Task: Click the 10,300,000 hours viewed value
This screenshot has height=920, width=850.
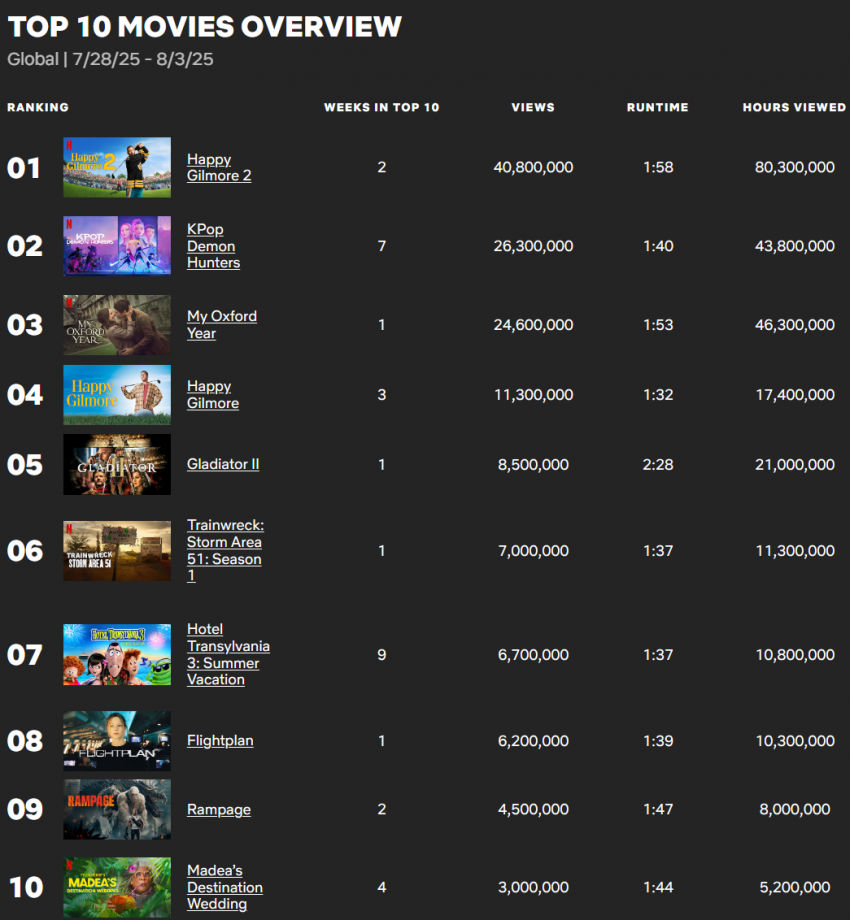Action: click(x=795, y=740)
